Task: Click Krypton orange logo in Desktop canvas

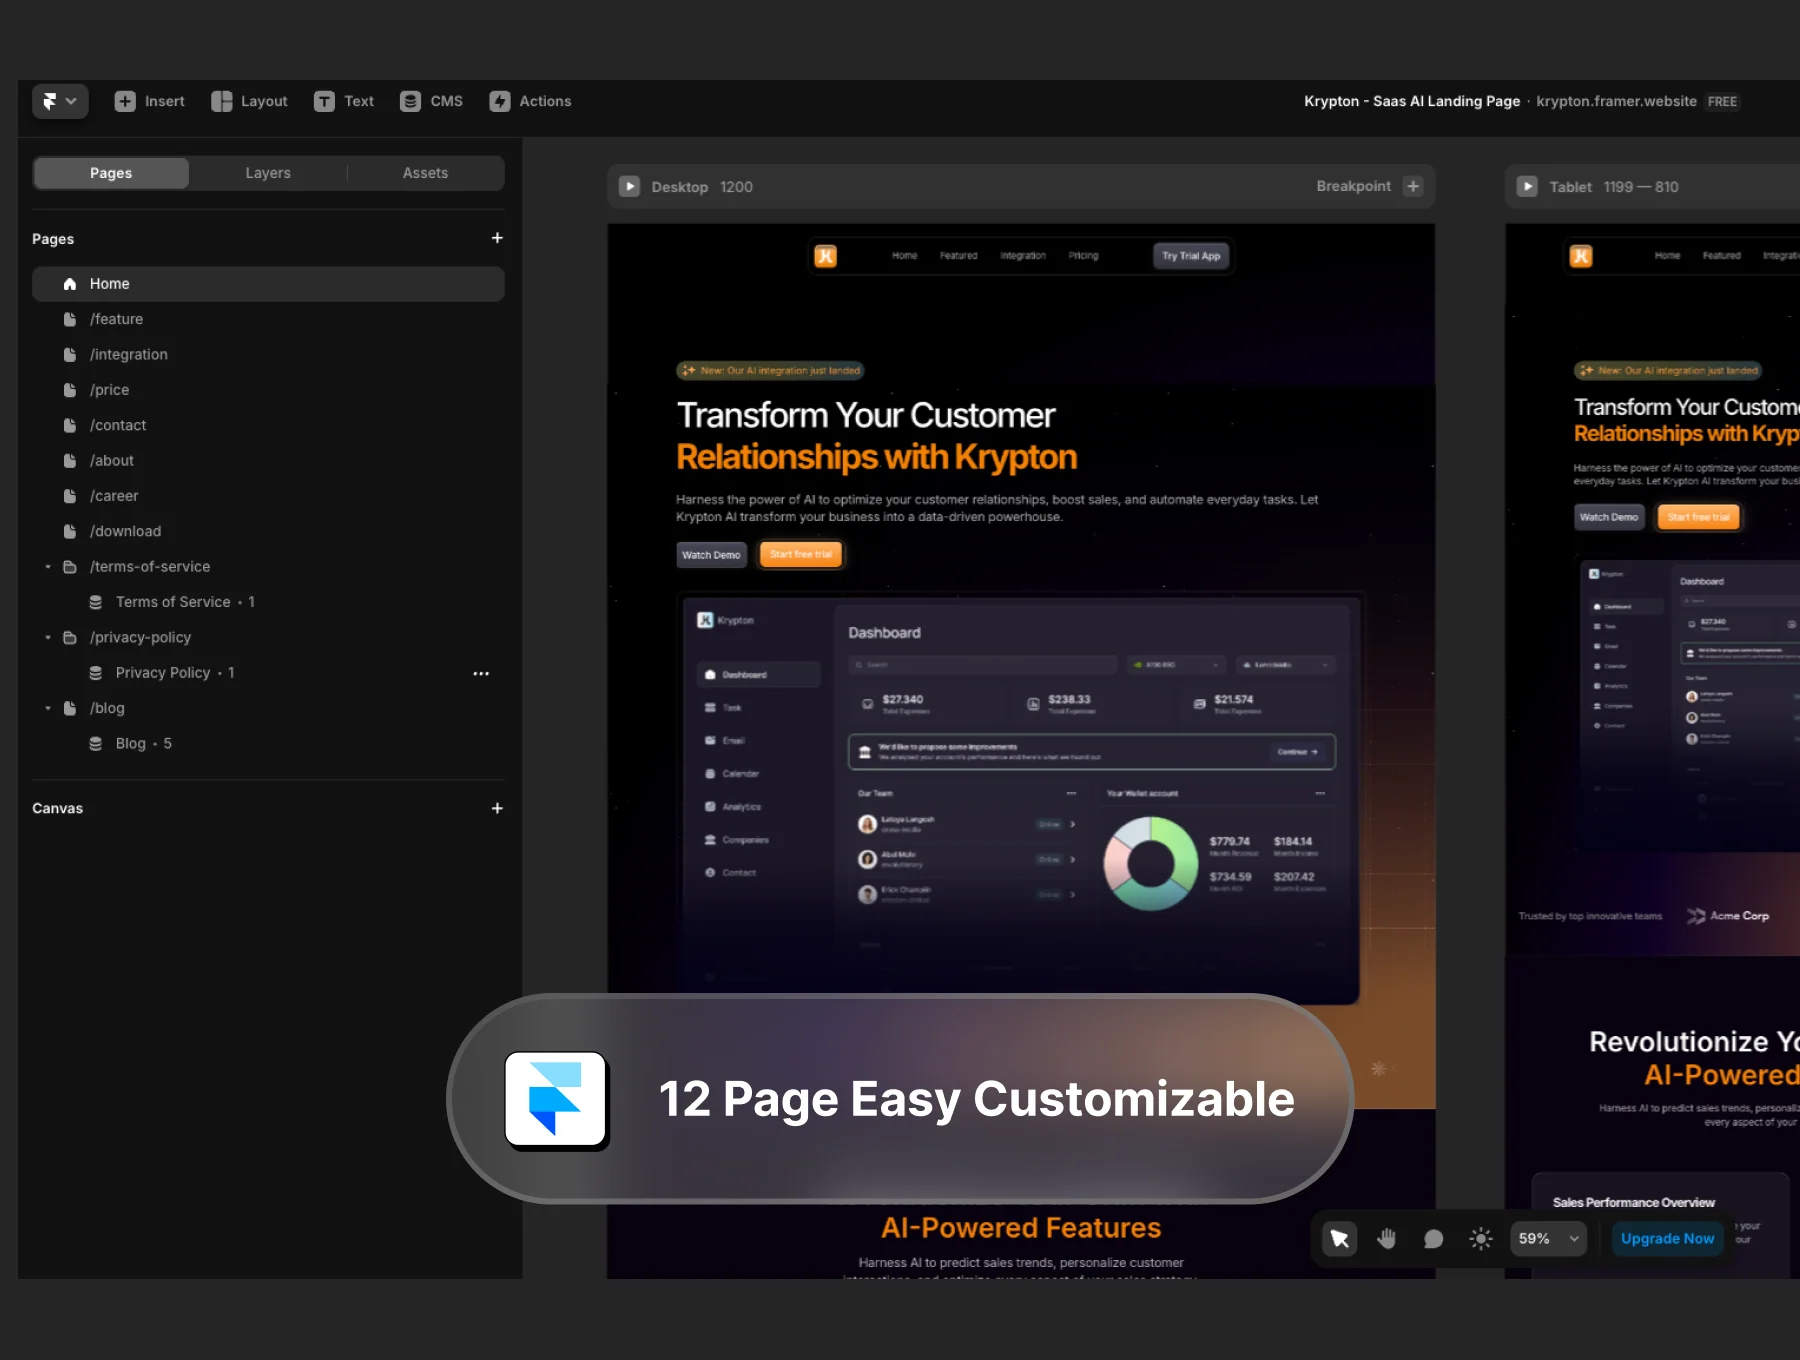Action: [x=825, y=256]
